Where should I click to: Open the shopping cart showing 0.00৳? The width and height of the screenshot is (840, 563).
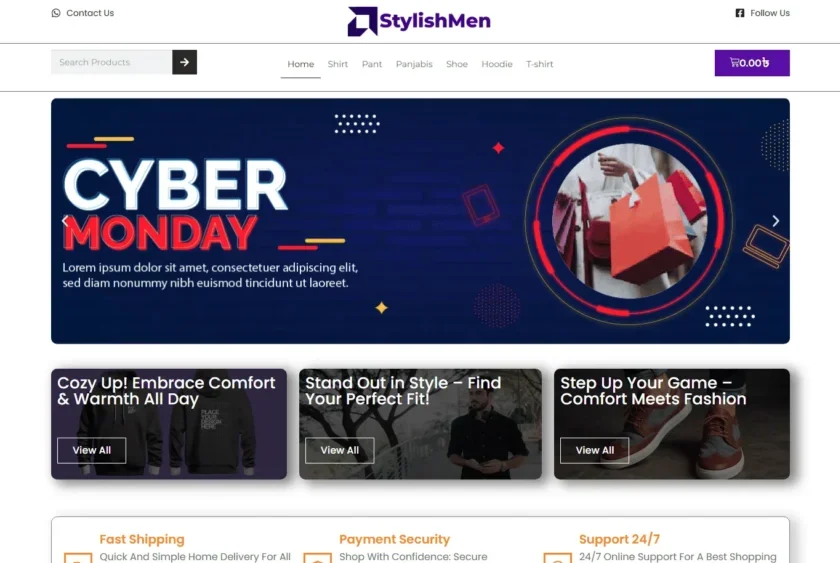point(752,63)
